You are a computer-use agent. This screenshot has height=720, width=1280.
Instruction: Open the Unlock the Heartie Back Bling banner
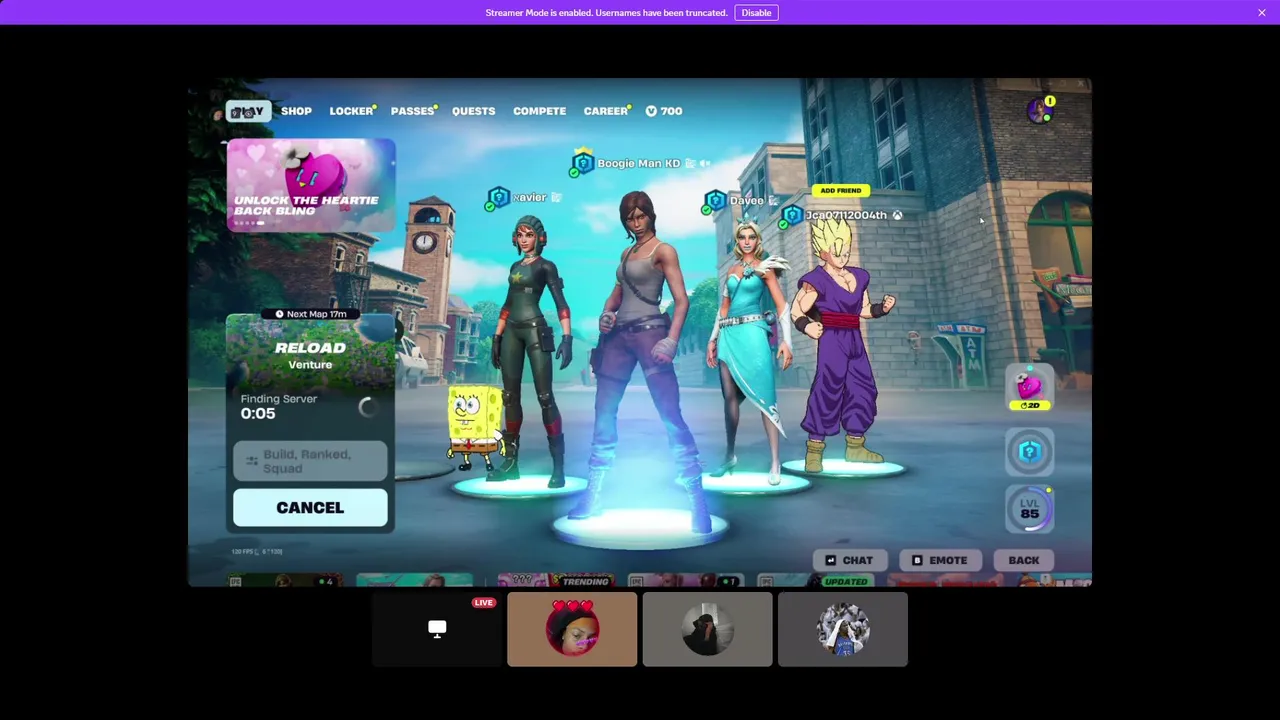pyautogui.click(x=311, y=184)
